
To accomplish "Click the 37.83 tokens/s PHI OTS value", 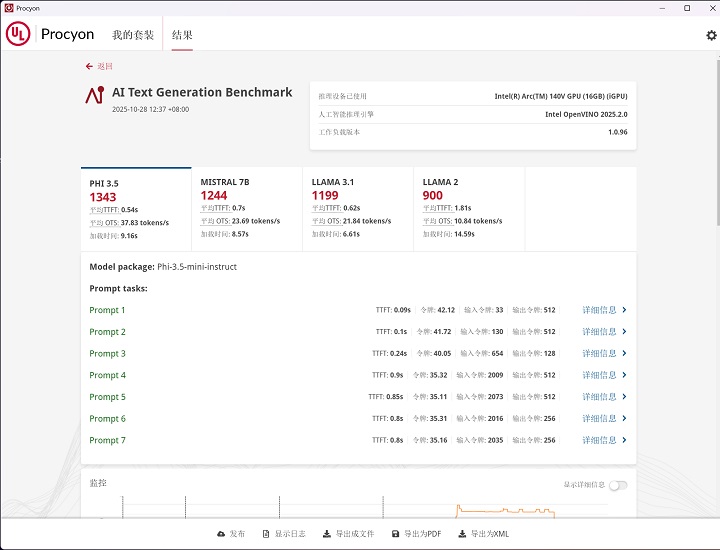I will point(145,223).
